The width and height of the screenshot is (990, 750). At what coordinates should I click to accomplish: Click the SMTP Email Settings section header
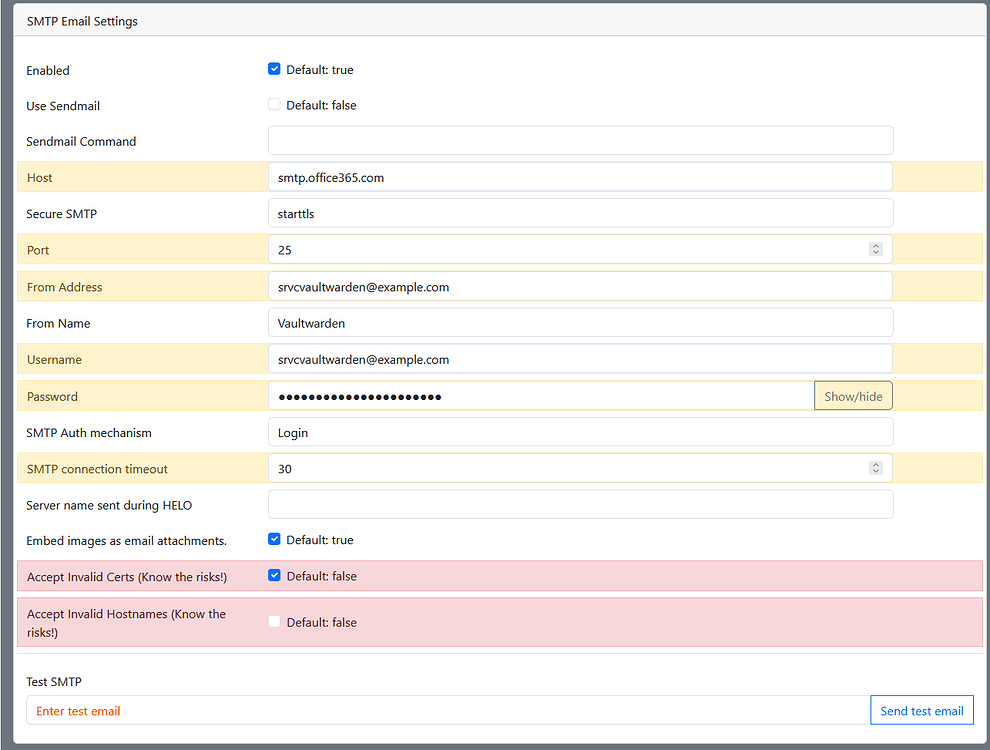(498, 21)
